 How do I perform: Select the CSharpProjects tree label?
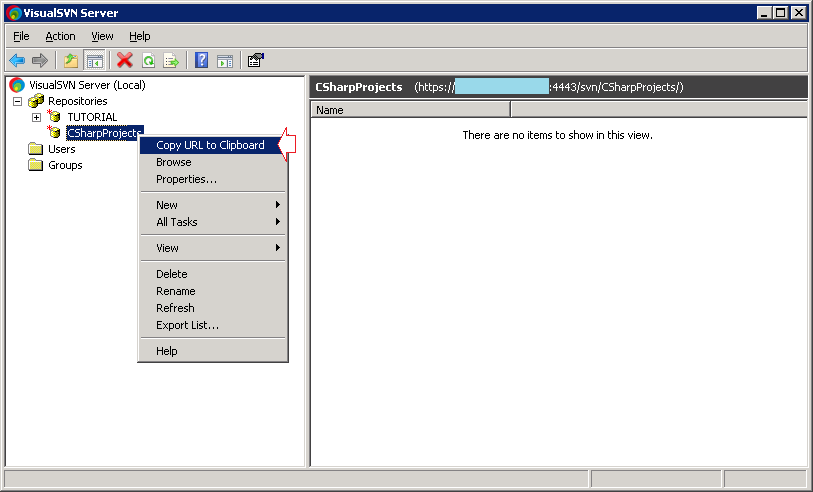105,133
